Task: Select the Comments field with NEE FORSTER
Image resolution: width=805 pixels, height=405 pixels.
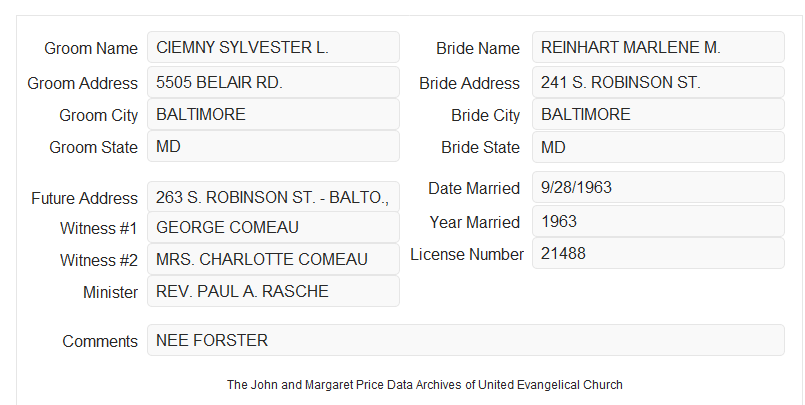Action: (466, 340)
